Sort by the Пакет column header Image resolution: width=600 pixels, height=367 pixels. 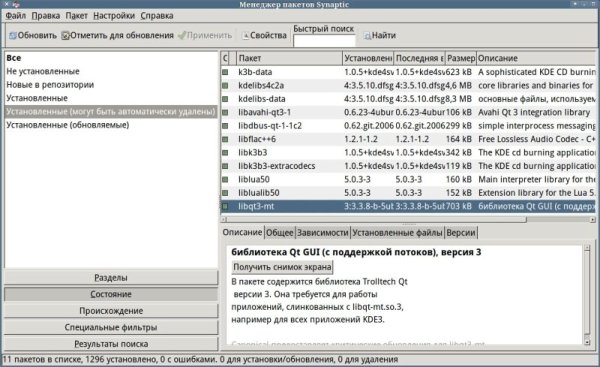(289, 58)
